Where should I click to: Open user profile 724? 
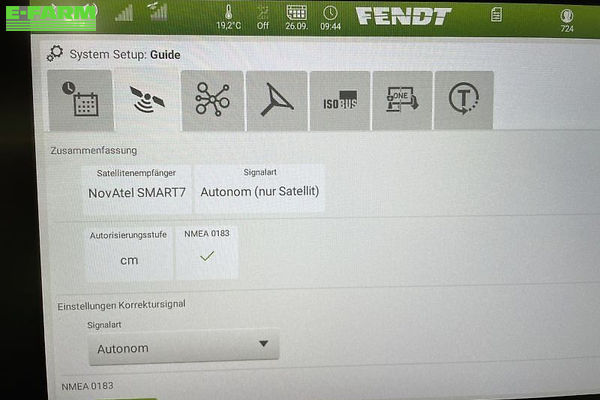coord(567,21)
